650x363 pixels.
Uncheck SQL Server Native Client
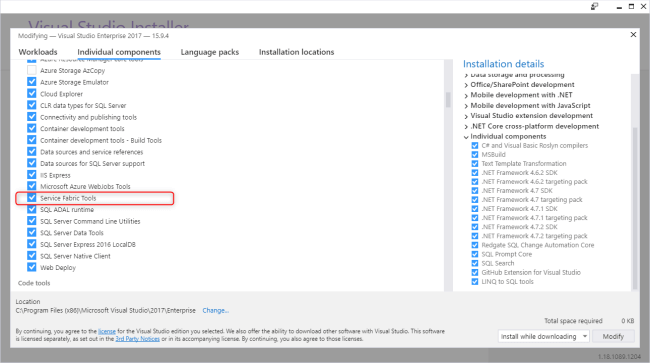point(32,256)
